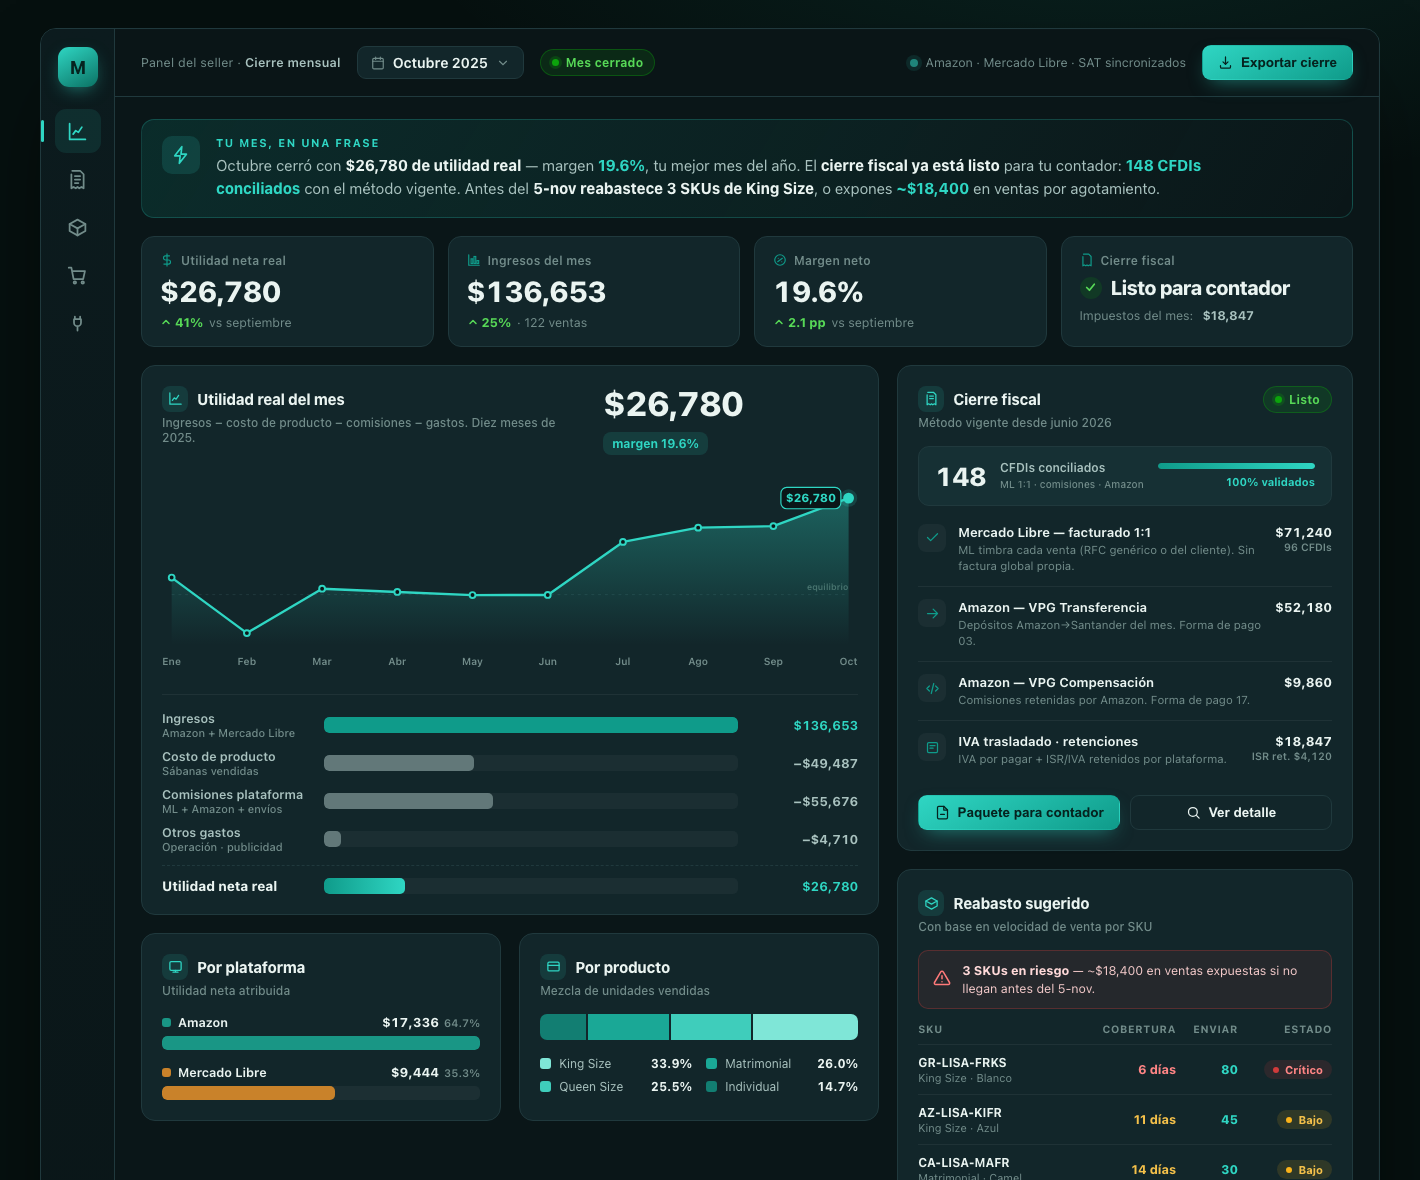Click the card icon beside Por producto
Screen dimensions: 1420x1180
tap(553, 967)
